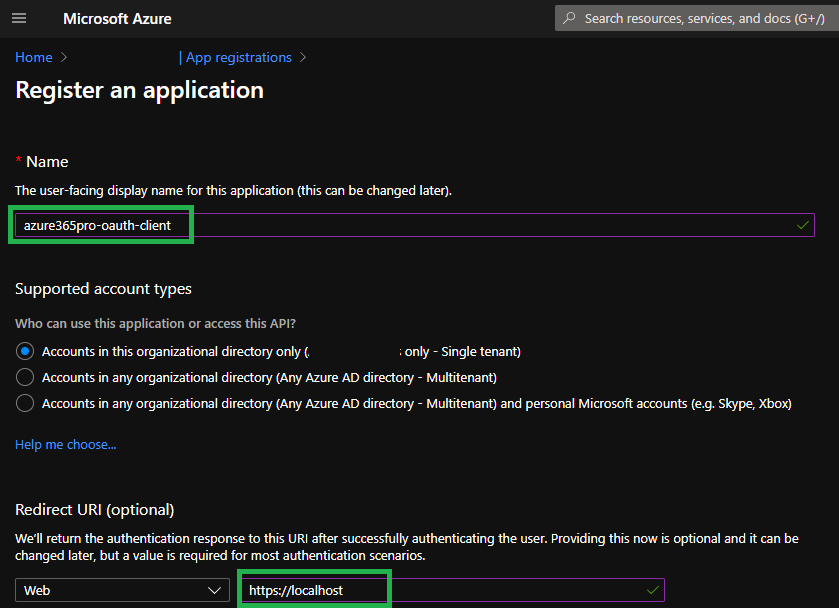Click chevron after Home breadcrumb
Viewport: 839px width, 608px height.
64,57
